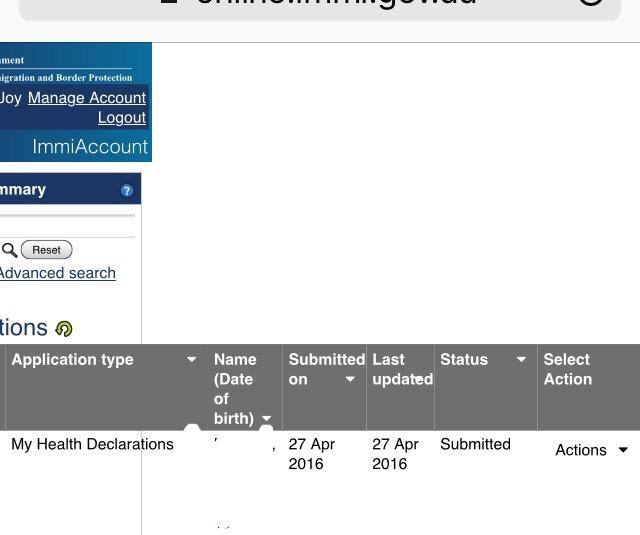Sort by Name (Date of birth) arrow
Image resolution: width=640 pixels, height=535 pixels.
(x=266, y=419)
